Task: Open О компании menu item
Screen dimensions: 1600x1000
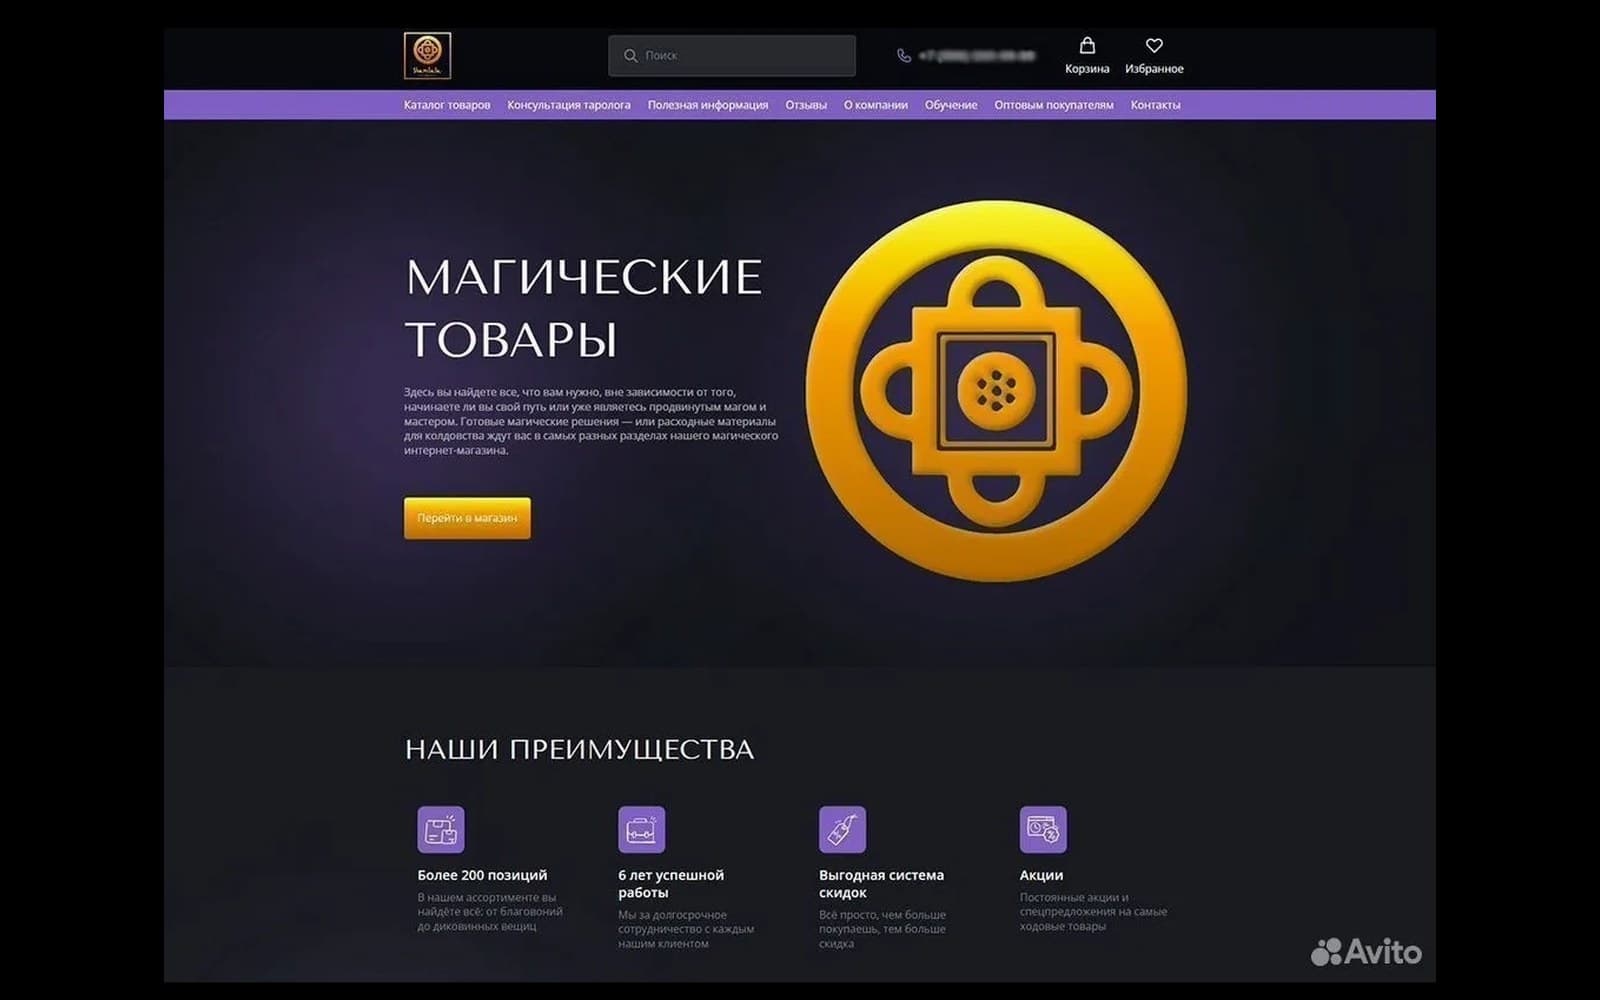Action: point(876,105)
